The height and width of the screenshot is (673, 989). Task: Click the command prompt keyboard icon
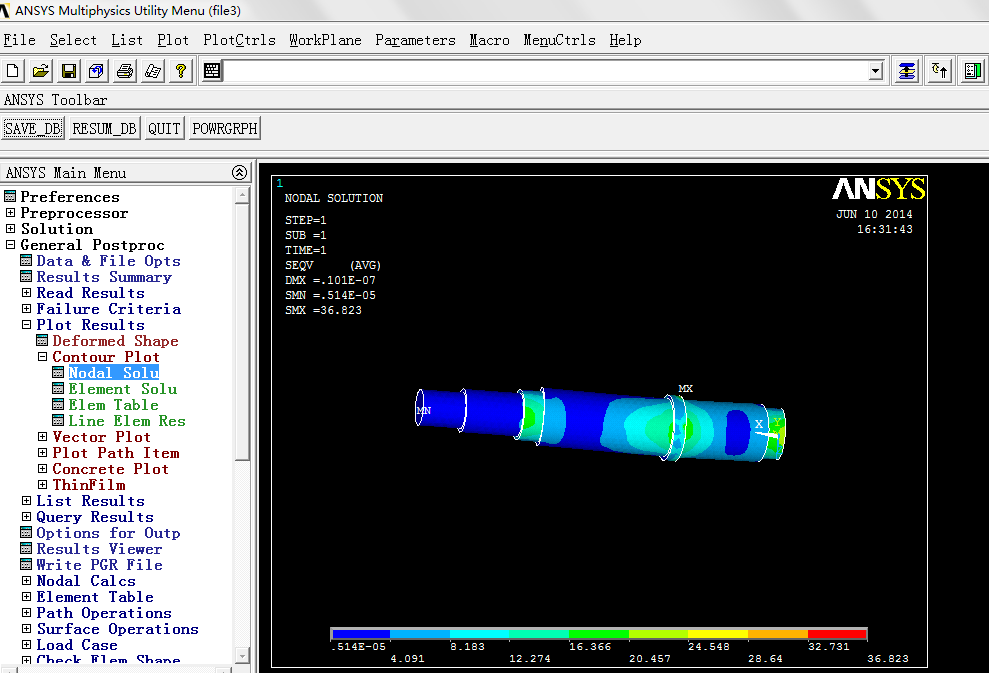coord(212,71)
